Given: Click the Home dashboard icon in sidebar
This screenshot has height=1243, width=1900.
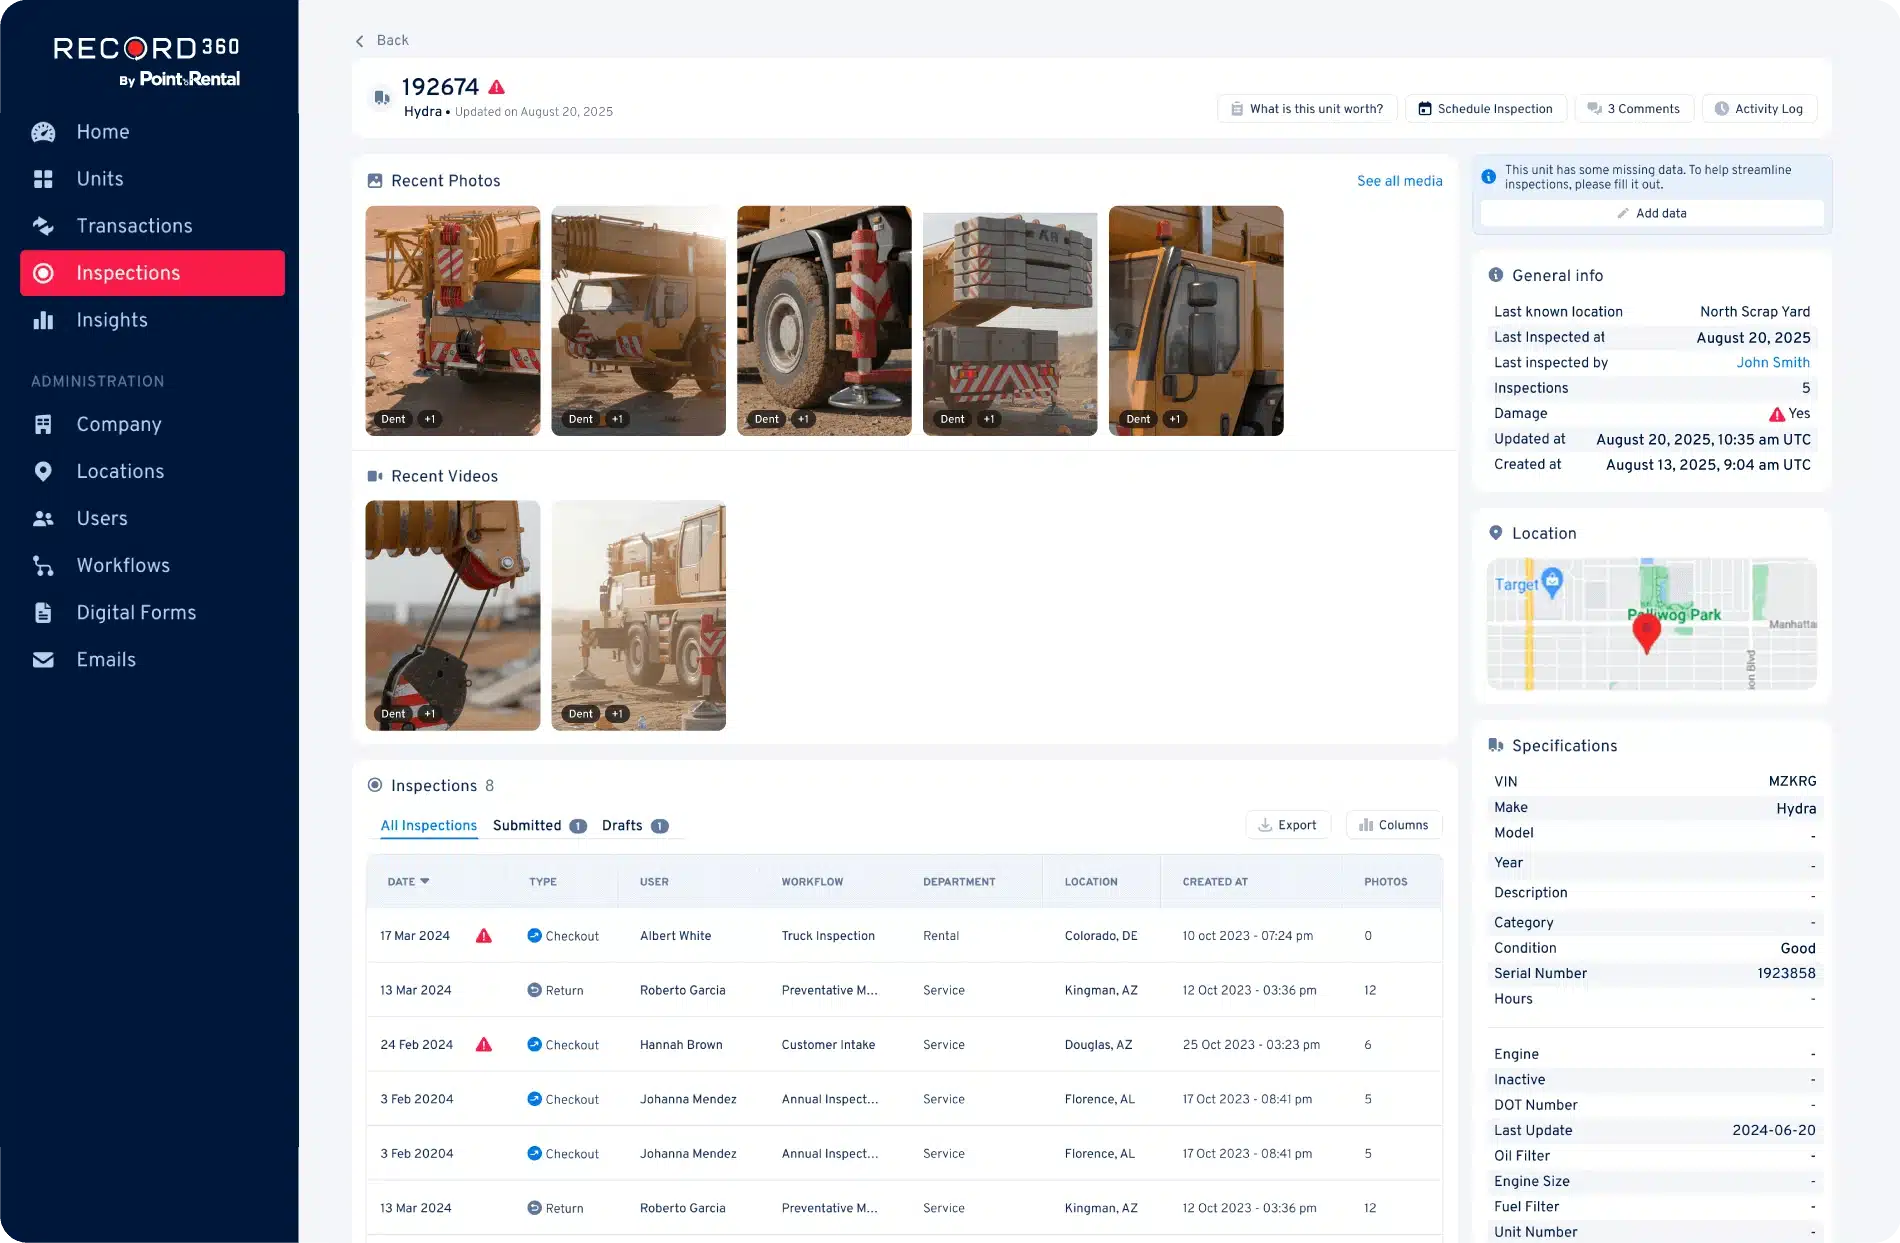Looking at the screenshot, I should tap(43, 132).
